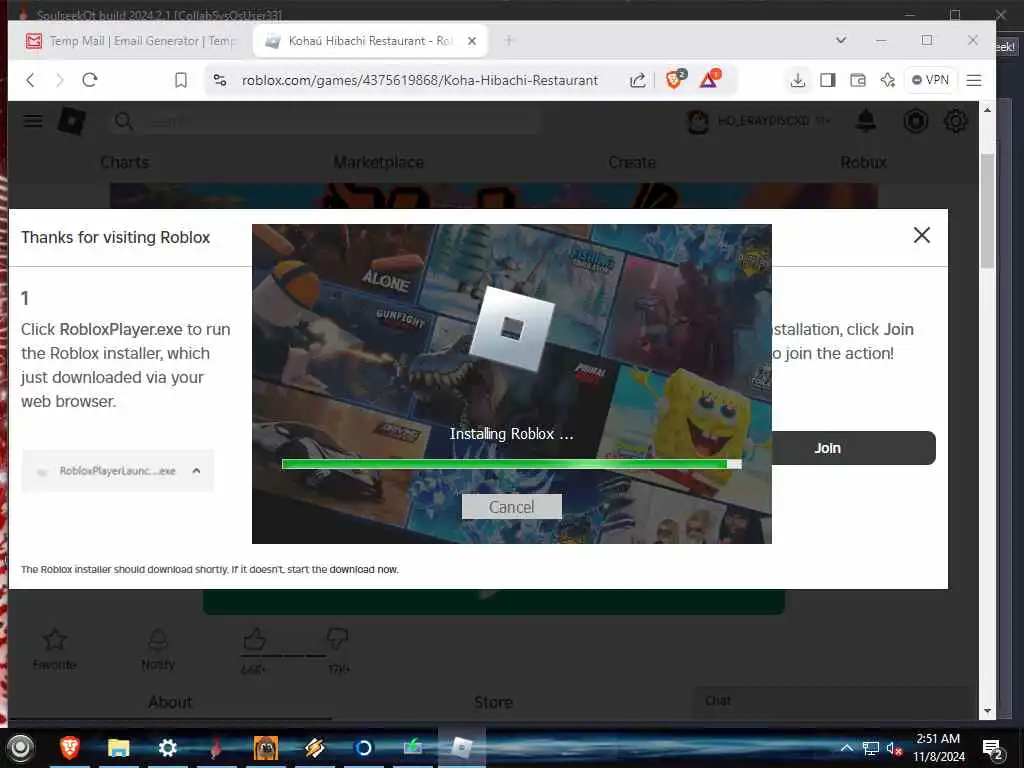Cancel the Roblox installation
The height and width of the screenshot is (768, 1024).
point(511,507)
